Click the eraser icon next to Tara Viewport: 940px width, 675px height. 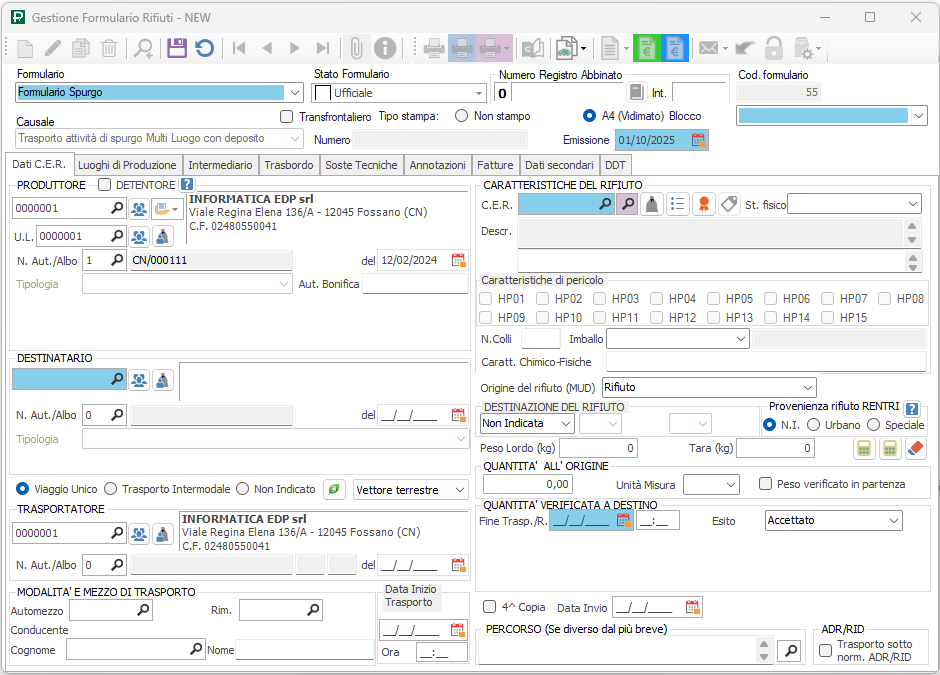pos(916,449)
